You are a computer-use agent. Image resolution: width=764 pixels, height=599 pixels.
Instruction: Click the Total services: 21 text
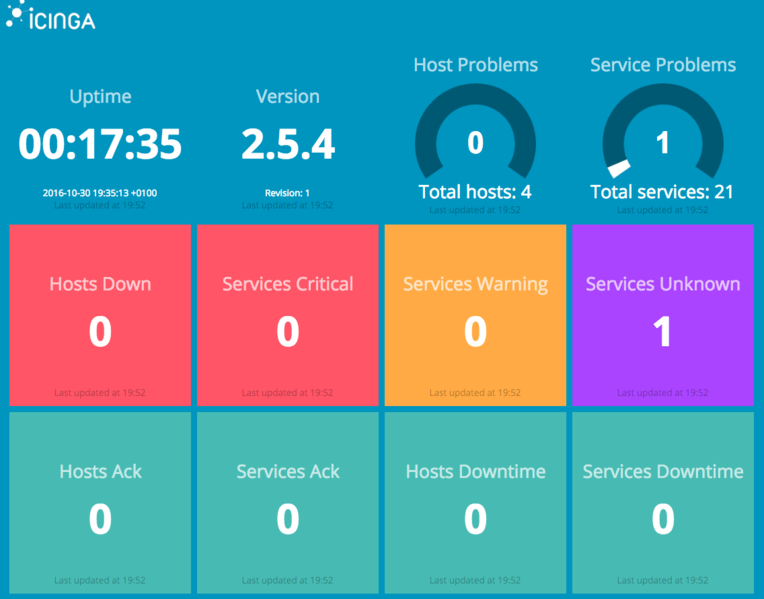click(x=662, y=192)
